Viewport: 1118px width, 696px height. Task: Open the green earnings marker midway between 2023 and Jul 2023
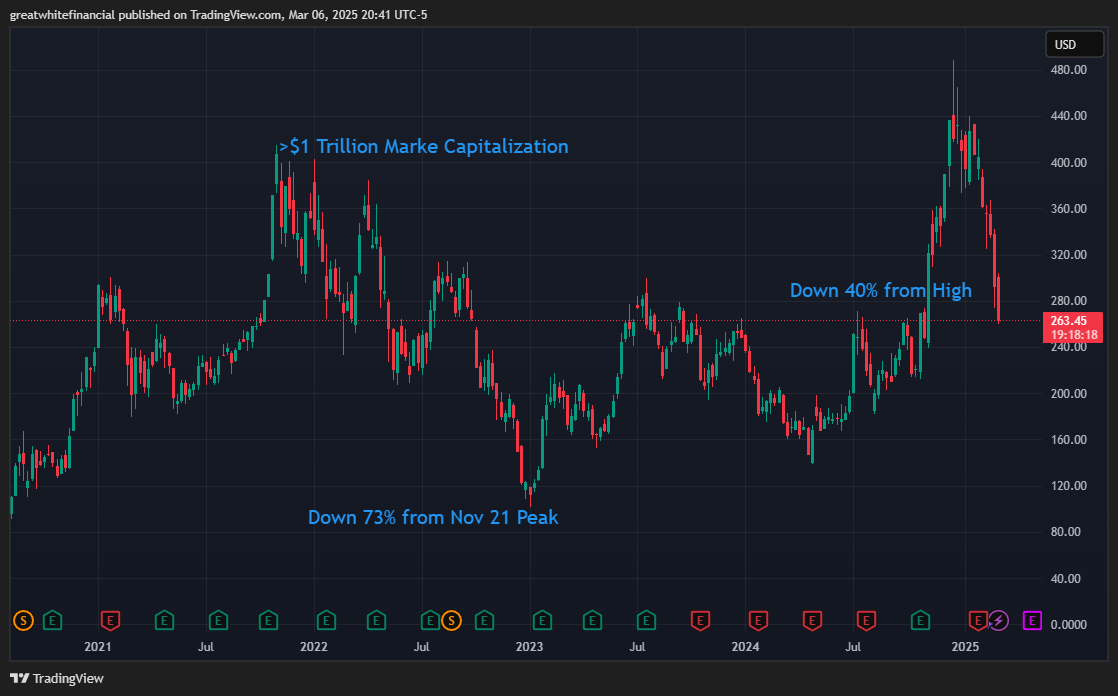coord(593,620)
